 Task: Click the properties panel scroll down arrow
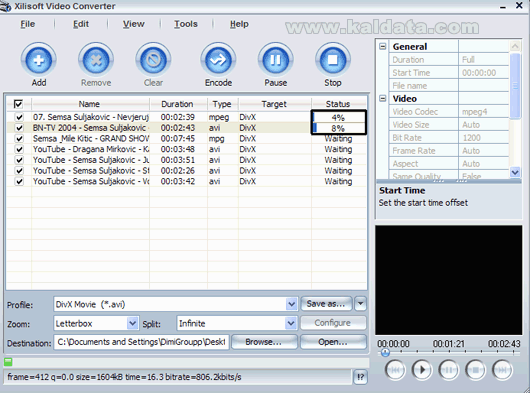tap(515, 172)
